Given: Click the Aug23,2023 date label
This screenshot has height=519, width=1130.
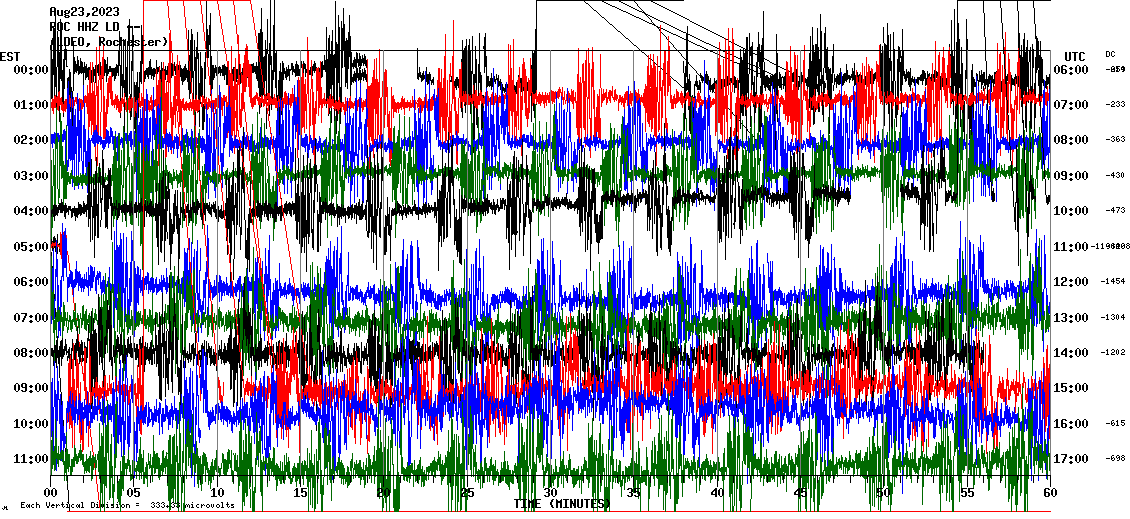Looking at the screenshot, I should coord(84,12).
